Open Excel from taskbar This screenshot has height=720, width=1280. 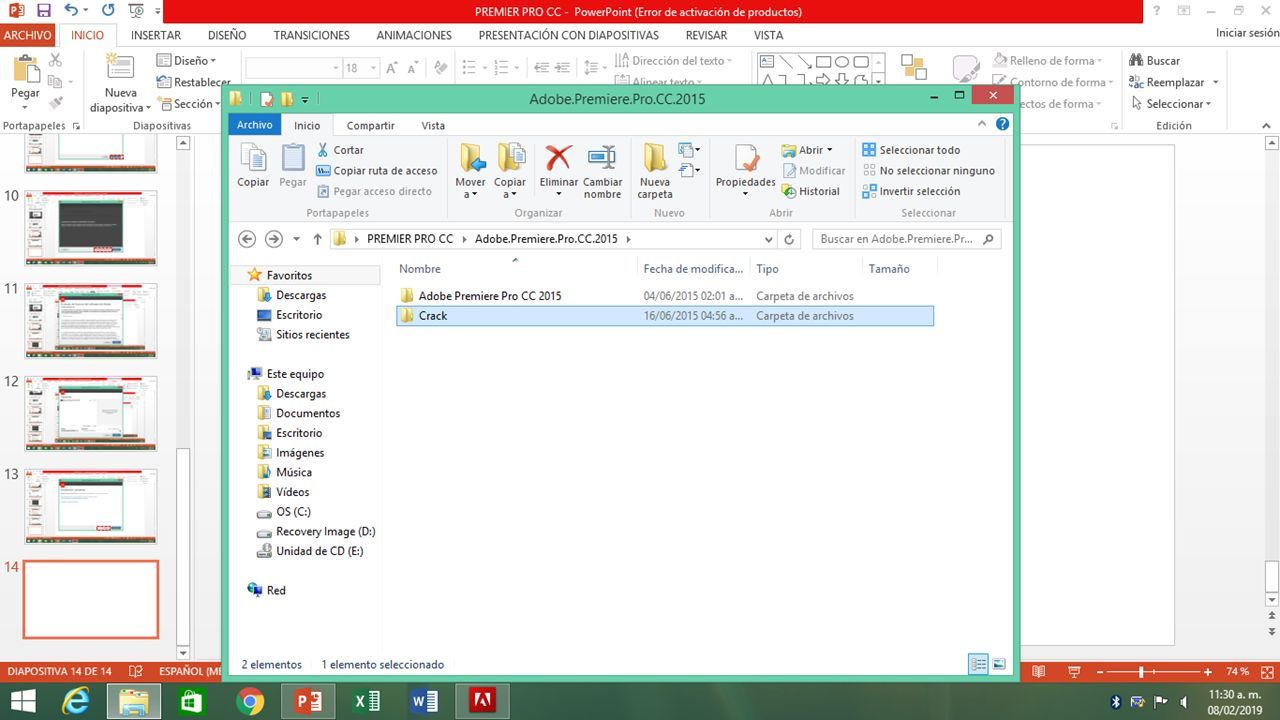point(366,701)
